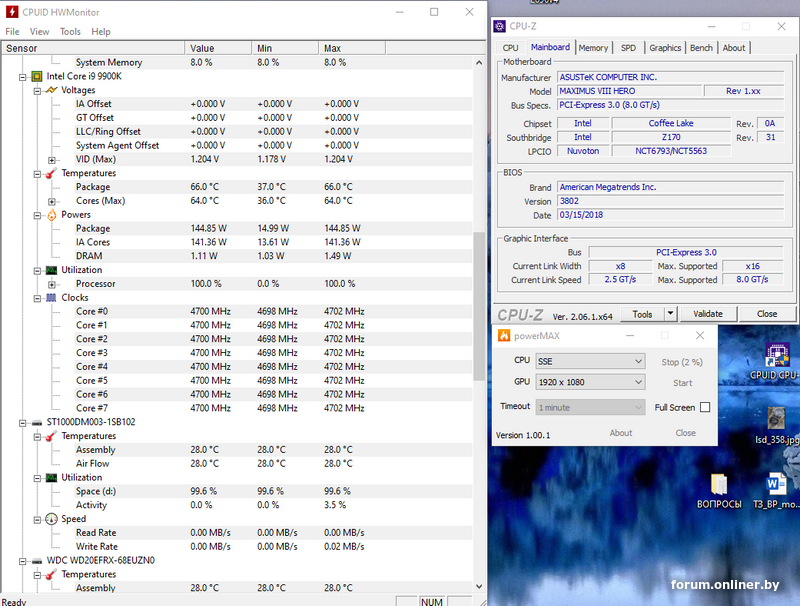Switch to the CPU tab in CPU-Z

[510, 47]
